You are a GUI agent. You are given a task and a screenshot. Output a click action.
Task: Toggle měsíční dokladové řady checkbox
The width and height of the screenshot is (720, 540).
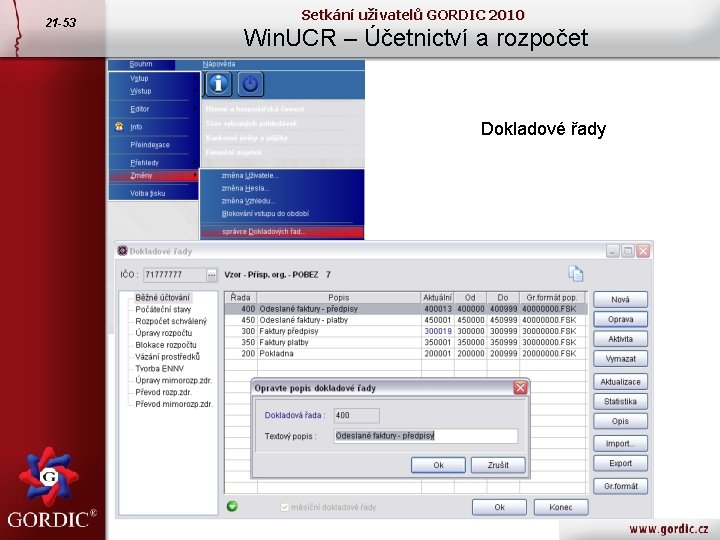pyautogui.click(x=284, y=507)
